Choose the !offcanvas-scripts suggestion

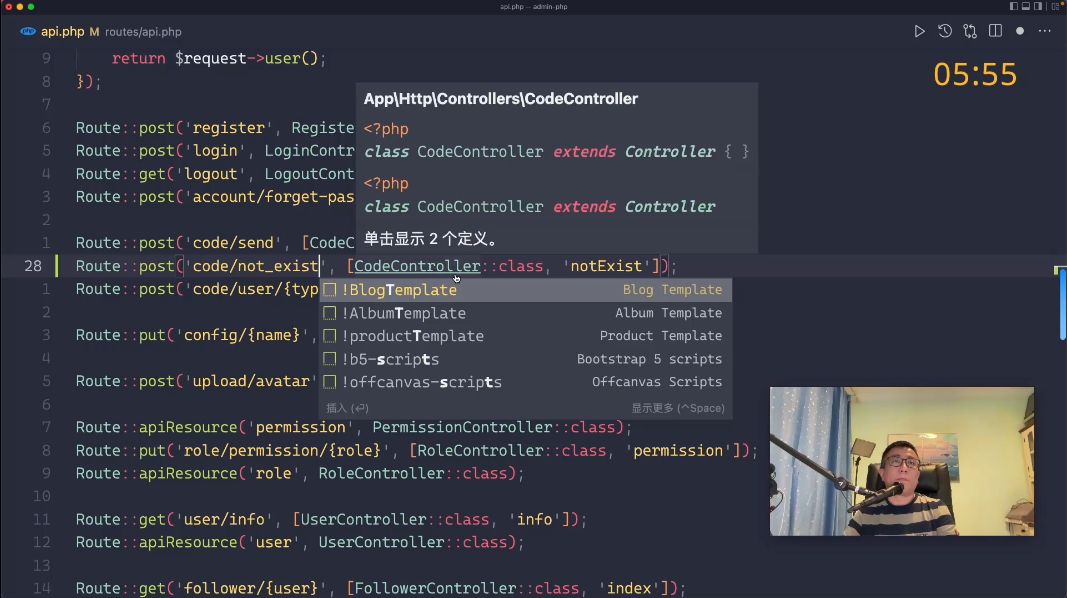pyautogui.click(x=526, y=382)
